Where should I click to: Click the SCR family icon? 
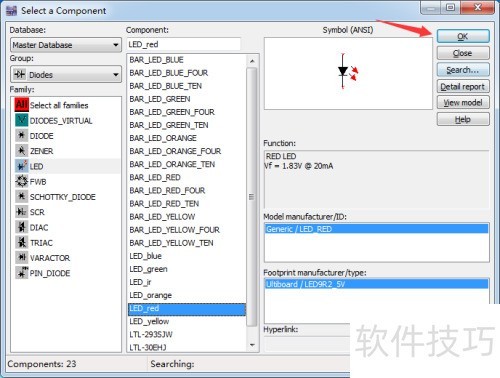point(22,212)
